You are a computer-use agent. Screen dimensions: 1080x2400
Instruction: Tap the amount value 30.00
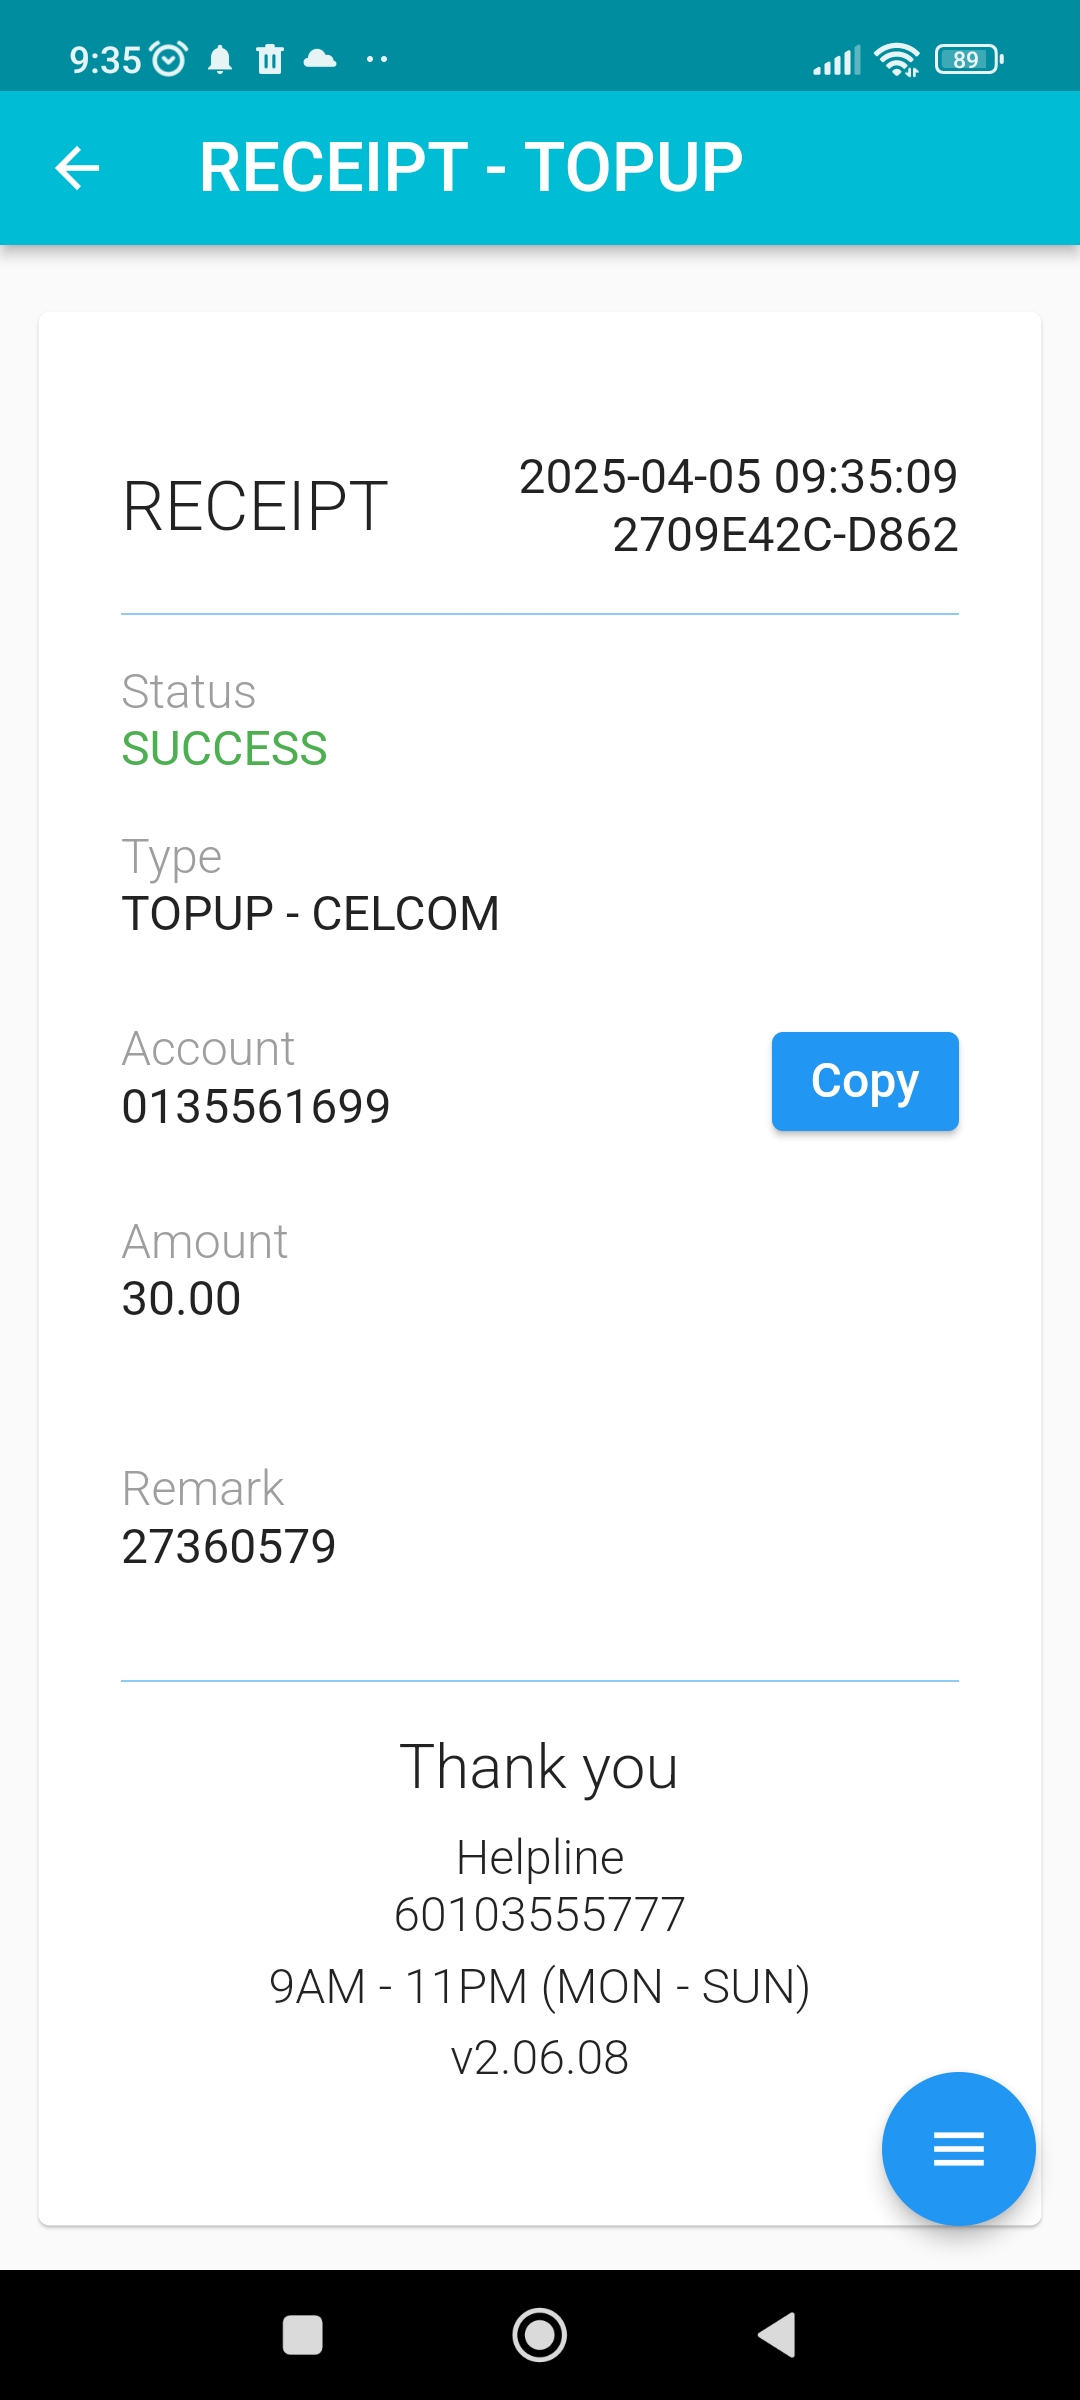(181, 1299)
